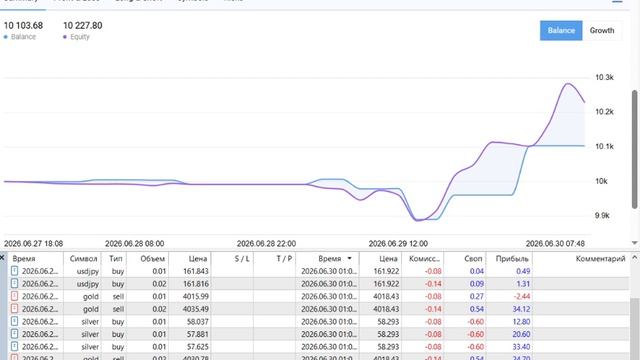Click close price 4018.43 in gold 4015.99 row
The height and width of the screenshot is (360, 640).
click(386, 296)
